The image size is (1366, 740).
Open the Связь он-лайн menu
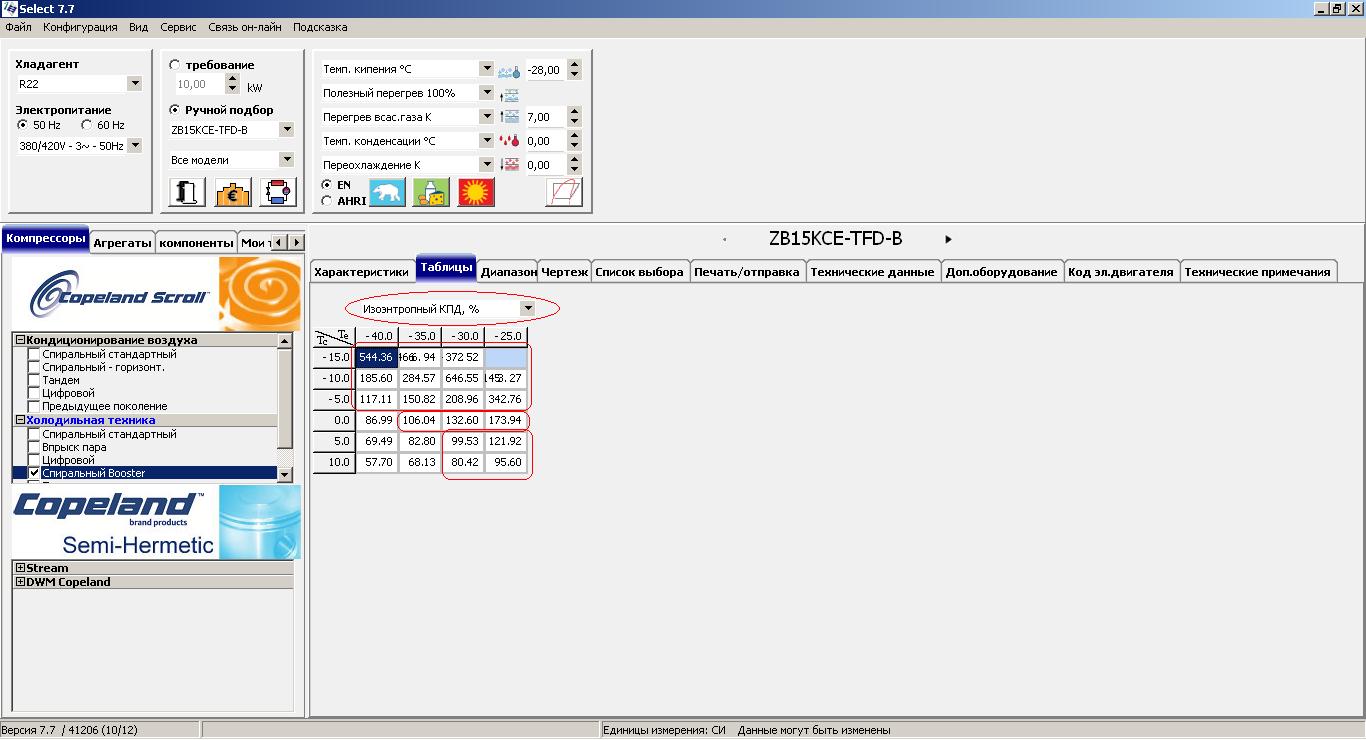(245, 27)
